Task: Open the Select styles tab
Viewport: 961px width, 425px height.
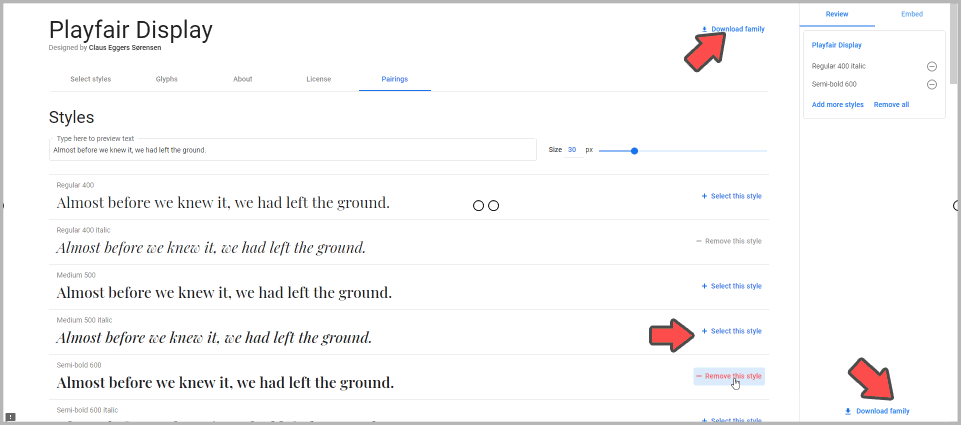Action: pos(90,79)
